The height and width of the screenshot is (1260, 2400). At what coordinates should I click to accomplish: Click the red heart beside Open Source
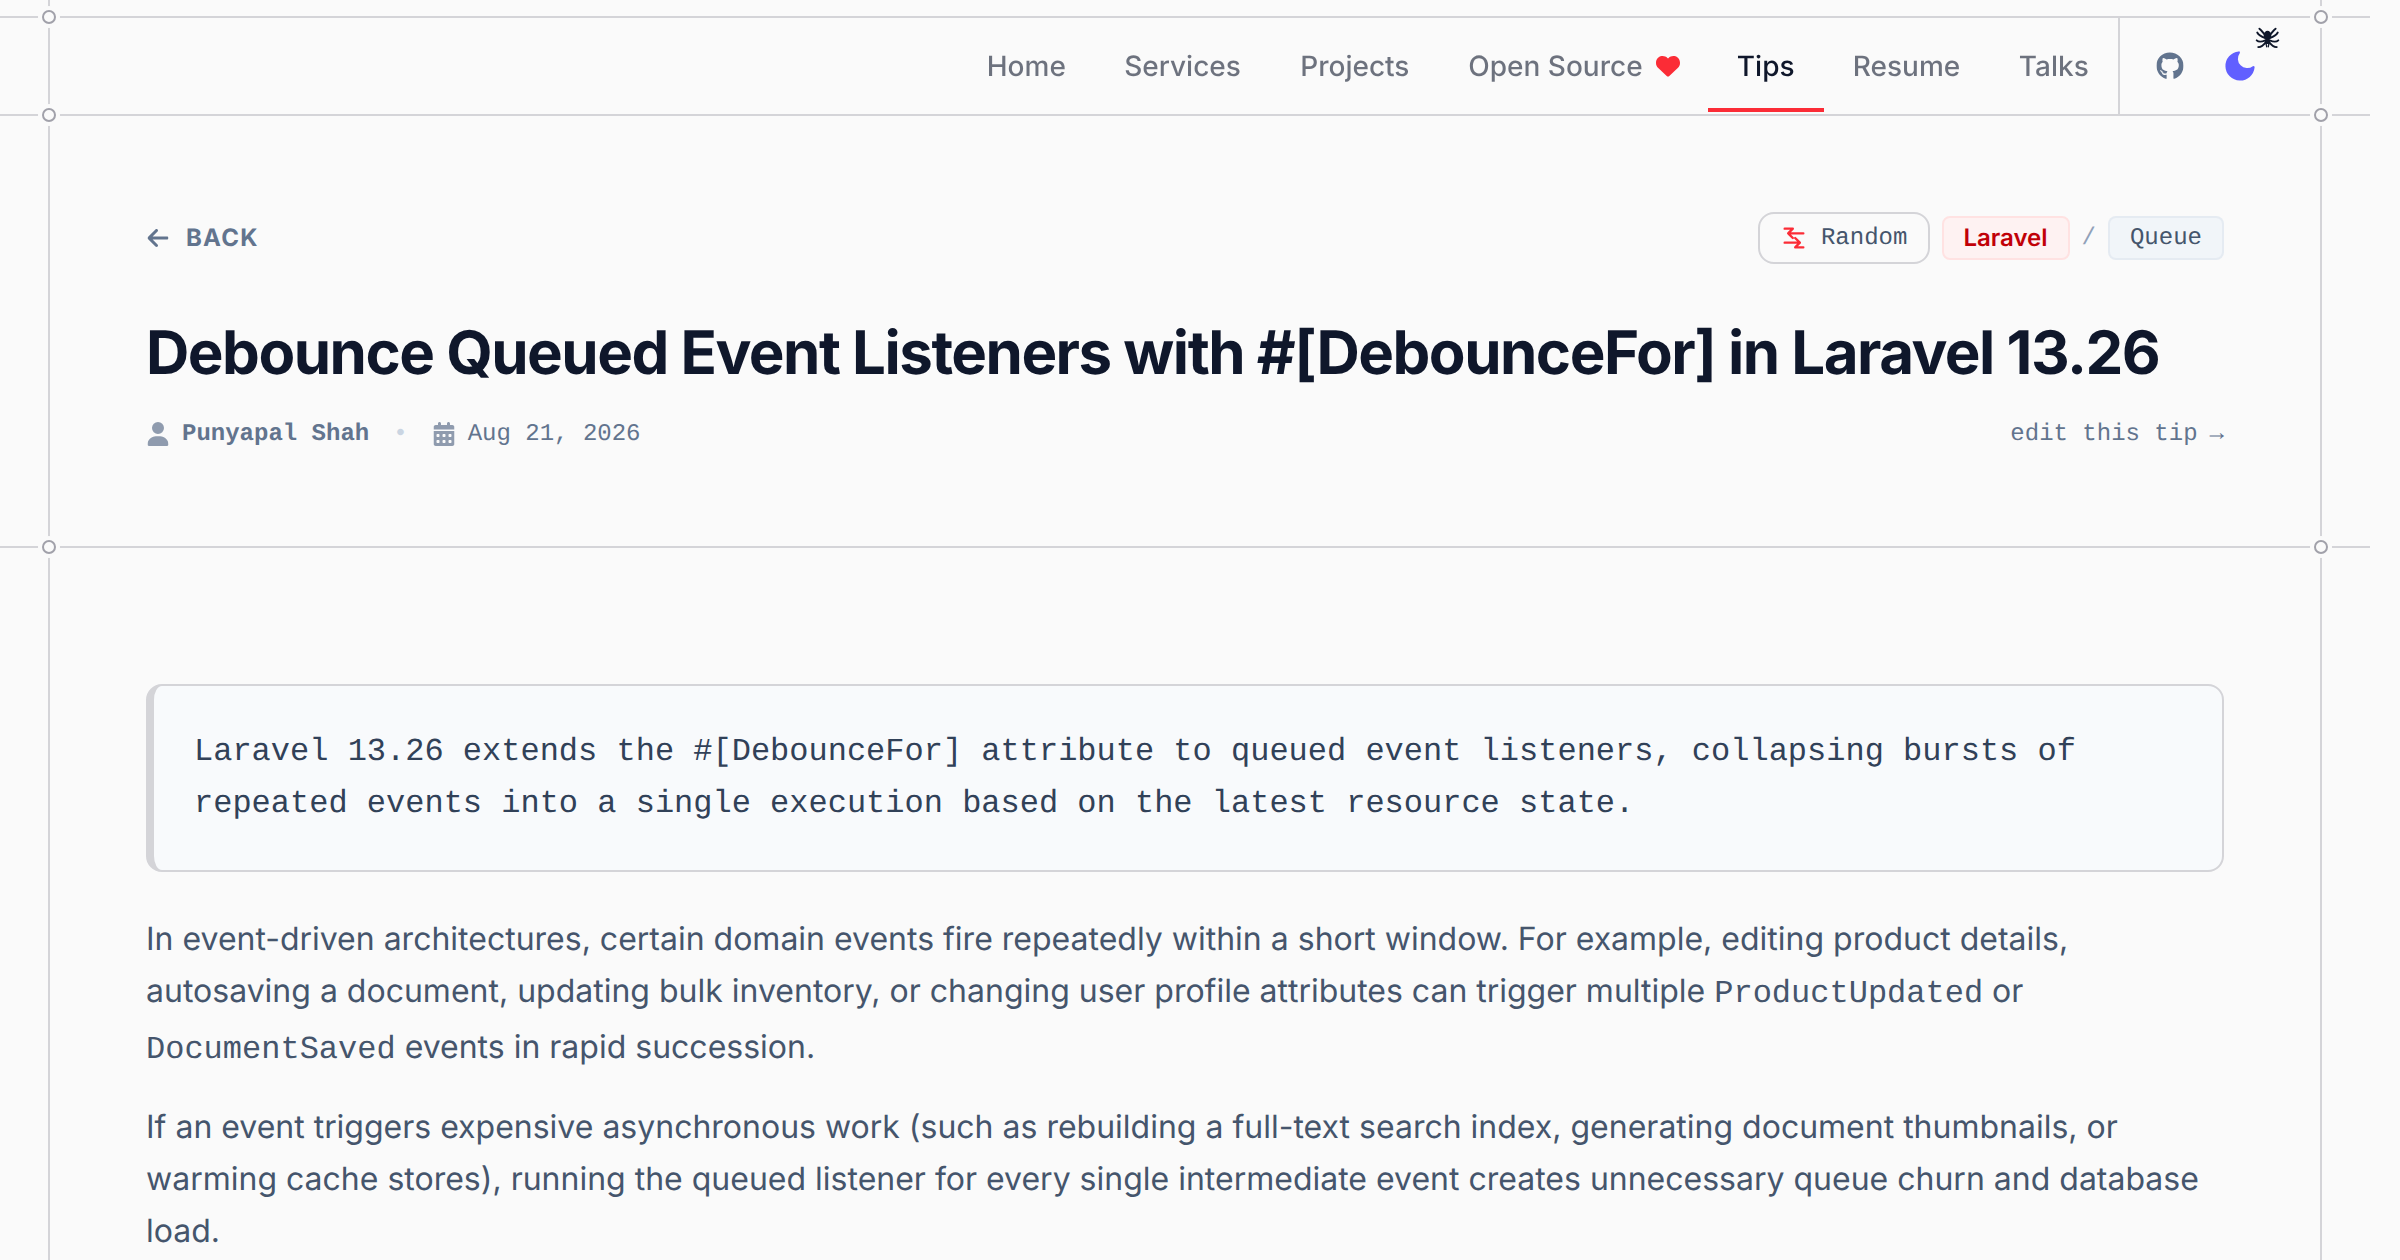[x=1668, y=66]
